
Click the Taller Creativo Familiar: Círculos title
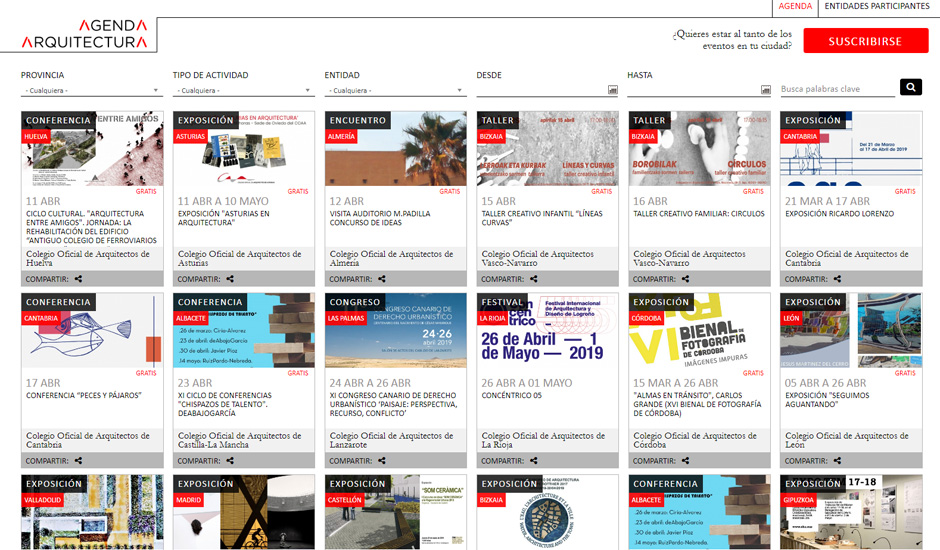(x=698, y=214)
